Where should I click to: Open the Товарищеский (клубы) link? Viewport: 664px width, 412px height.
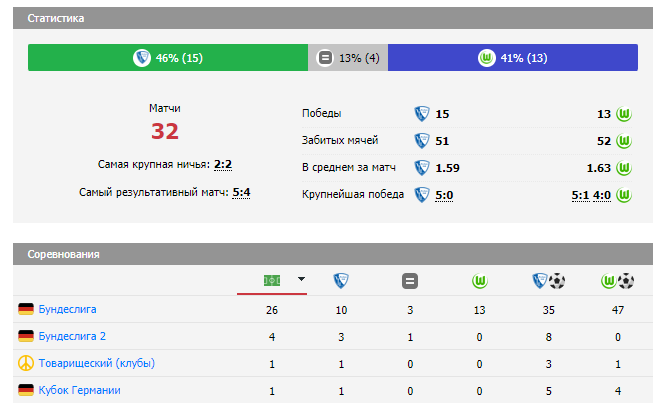coord(96,363)
